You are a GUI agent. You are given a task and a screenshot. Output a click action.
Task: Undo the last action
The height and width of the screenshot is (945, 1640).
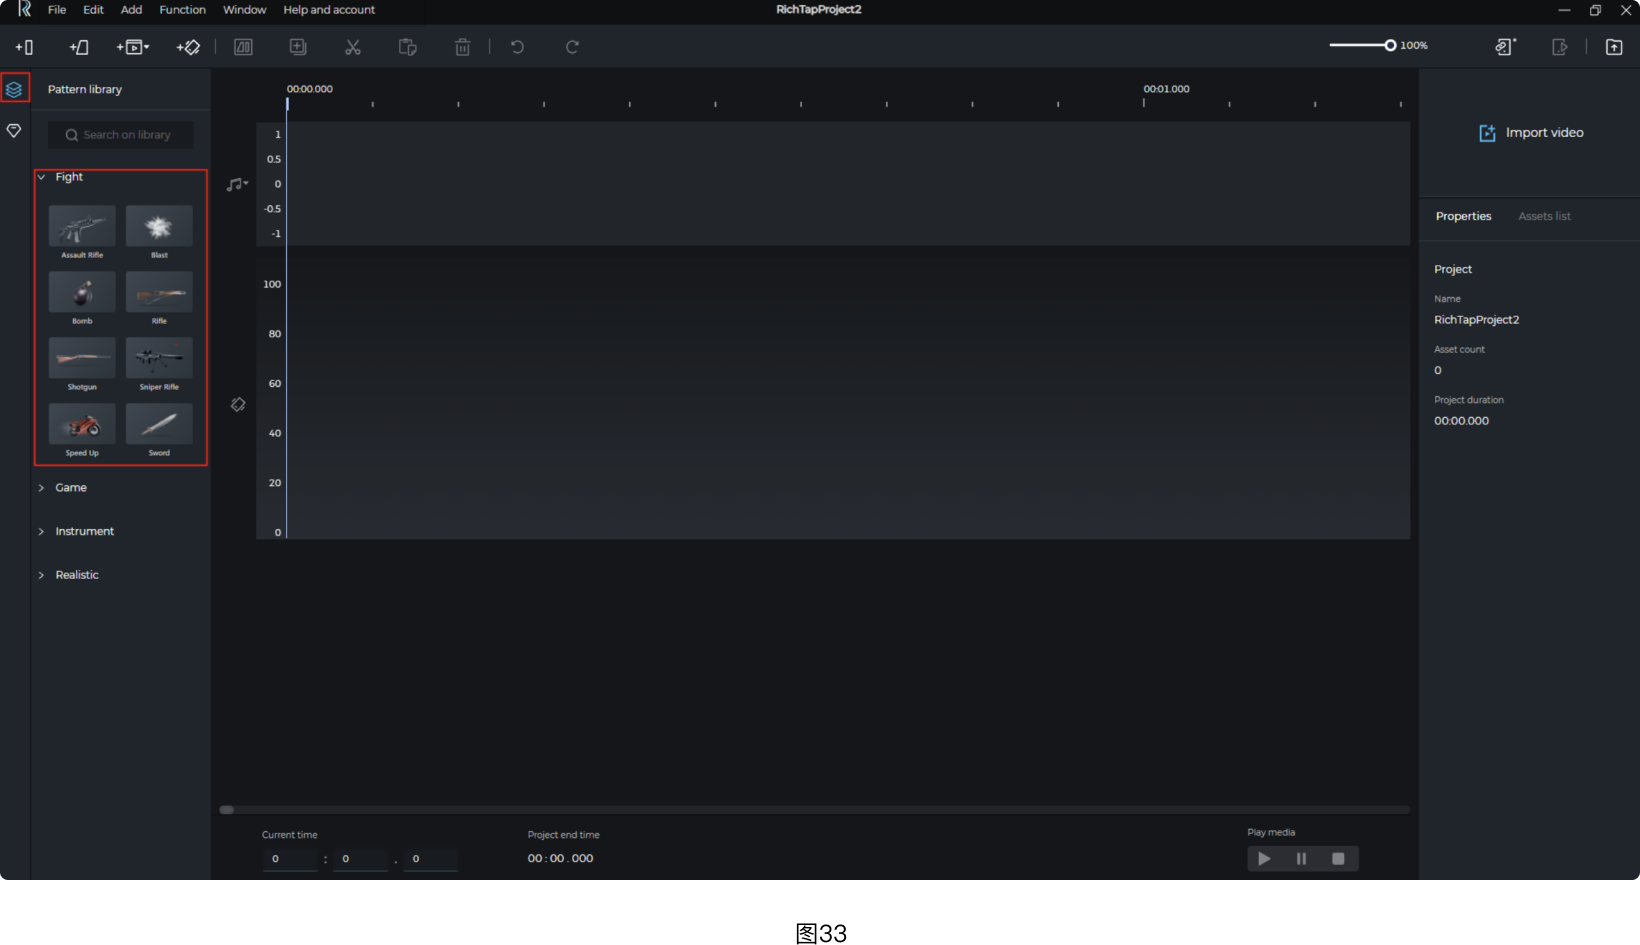(517, 46)
